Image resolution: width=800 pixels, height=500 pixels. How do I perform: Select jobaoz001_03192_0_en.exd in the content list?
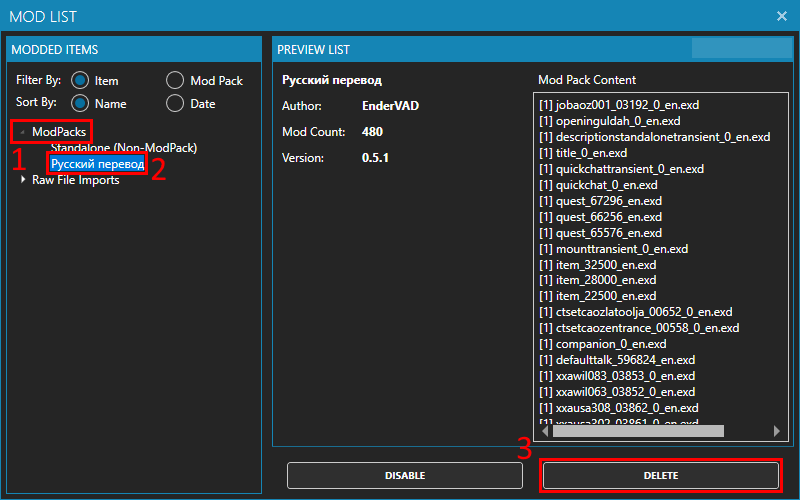pos(619,105)
